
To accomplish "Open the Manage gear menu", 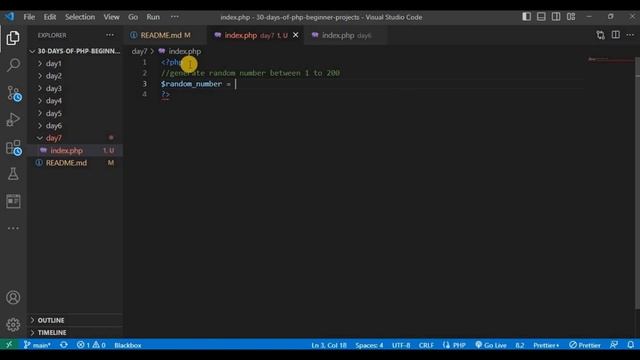I will pos(13,325).
